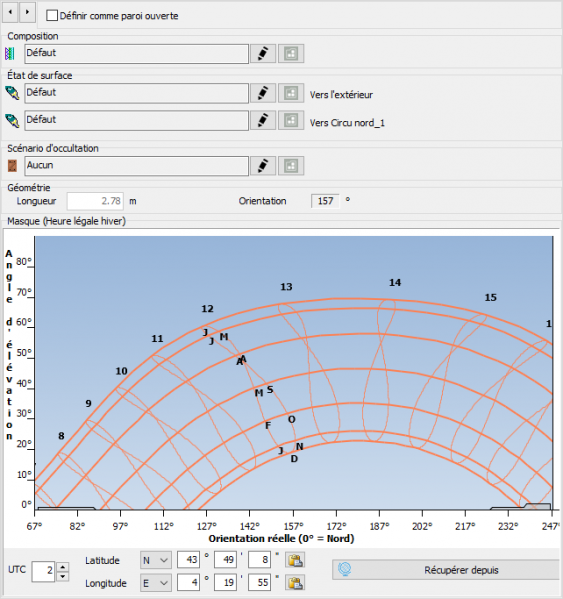563x599 pixels.
Task: Open the library icon next to Composition
Action: click(291, 53)
